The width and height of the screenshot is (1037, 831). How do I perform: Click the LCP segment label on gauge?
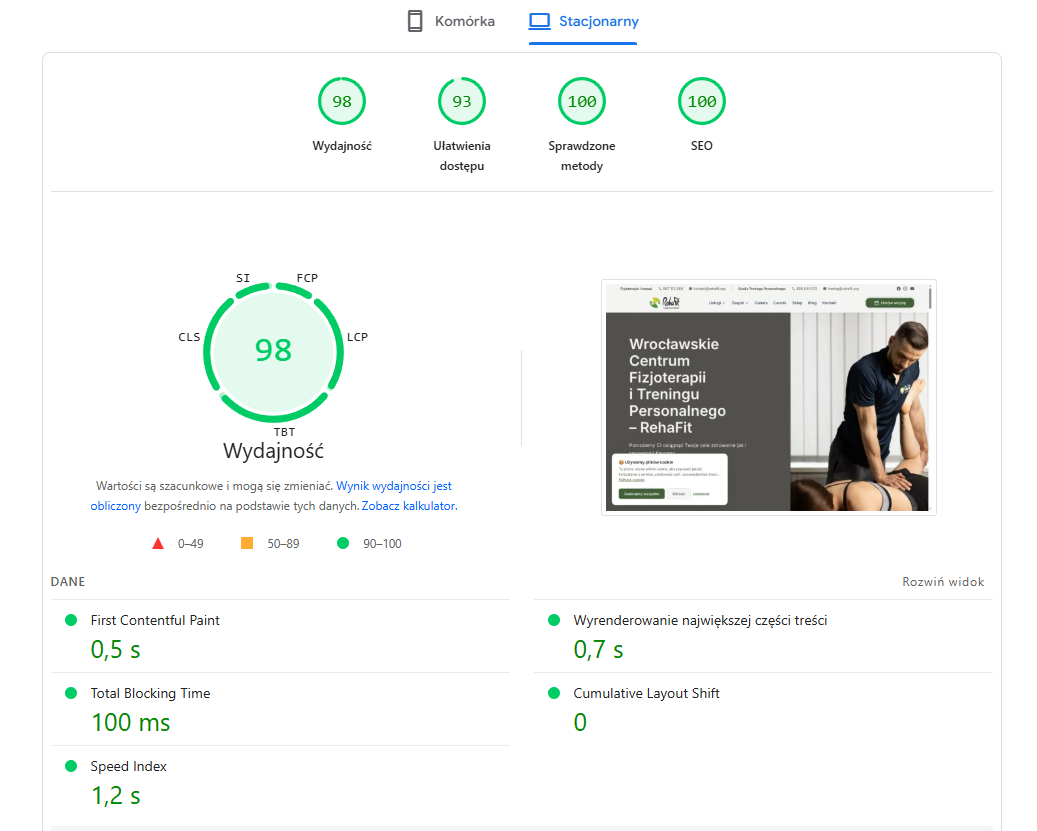pyautogui.click(x=358, y=336)
